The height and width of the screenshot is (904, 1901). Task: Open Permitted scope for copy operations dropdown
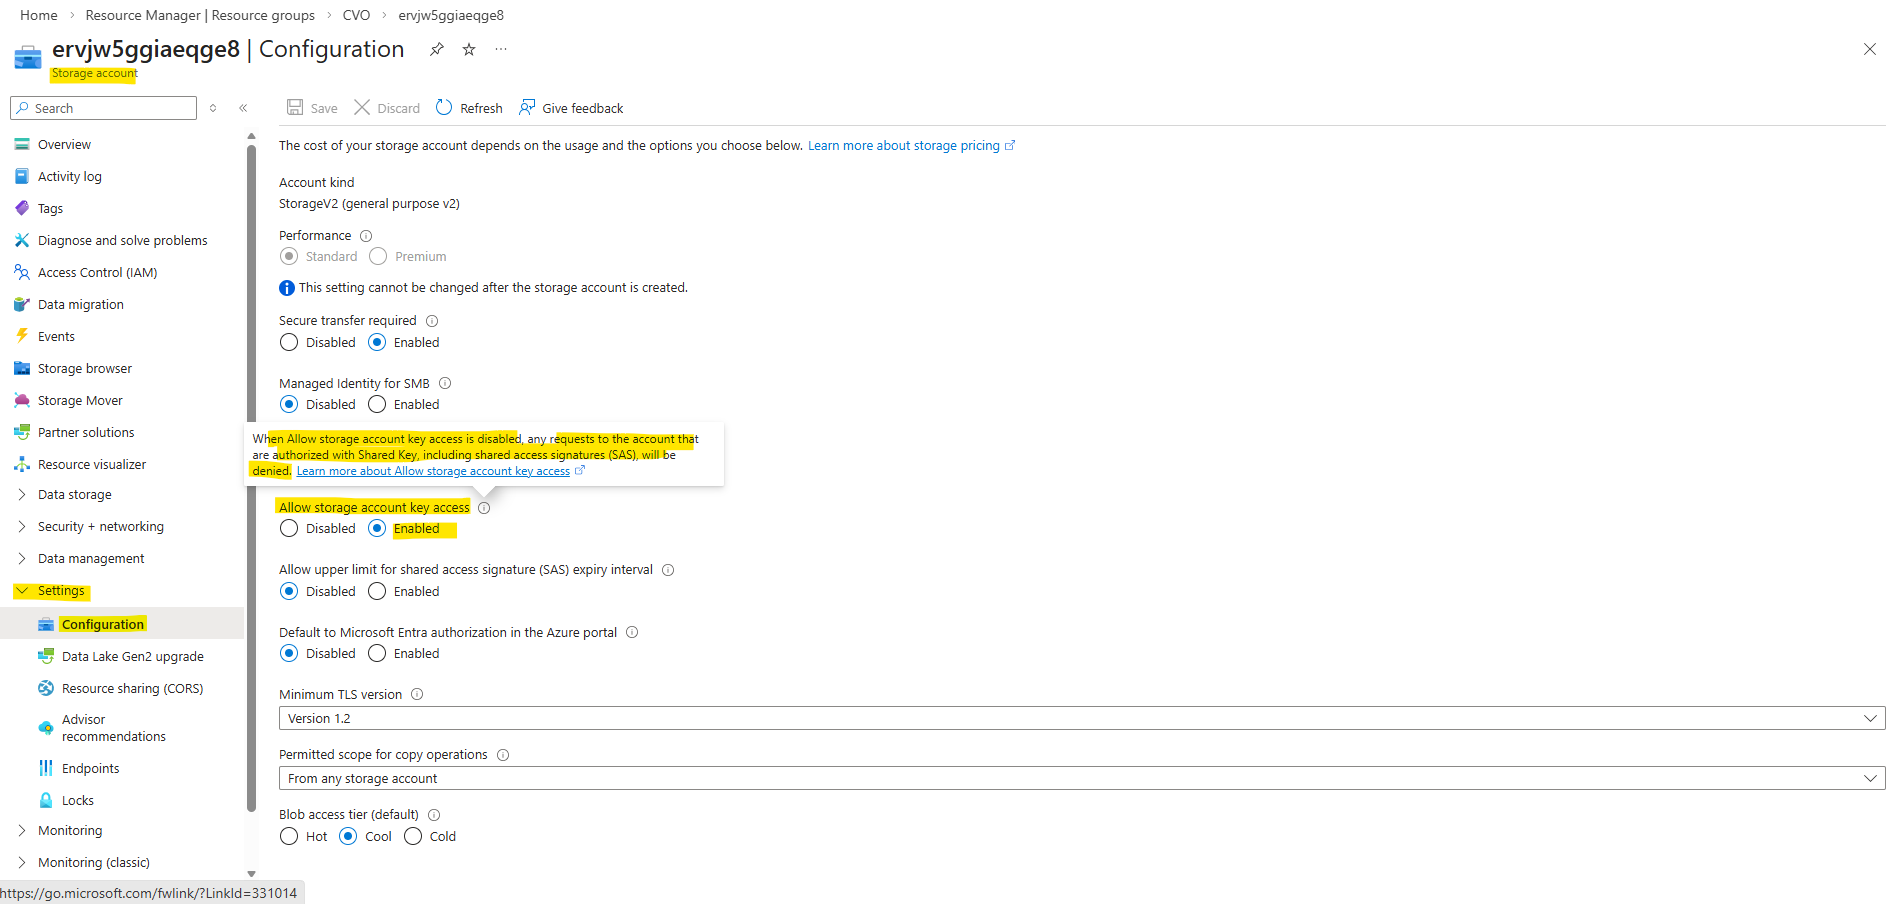coord(1082,778)
